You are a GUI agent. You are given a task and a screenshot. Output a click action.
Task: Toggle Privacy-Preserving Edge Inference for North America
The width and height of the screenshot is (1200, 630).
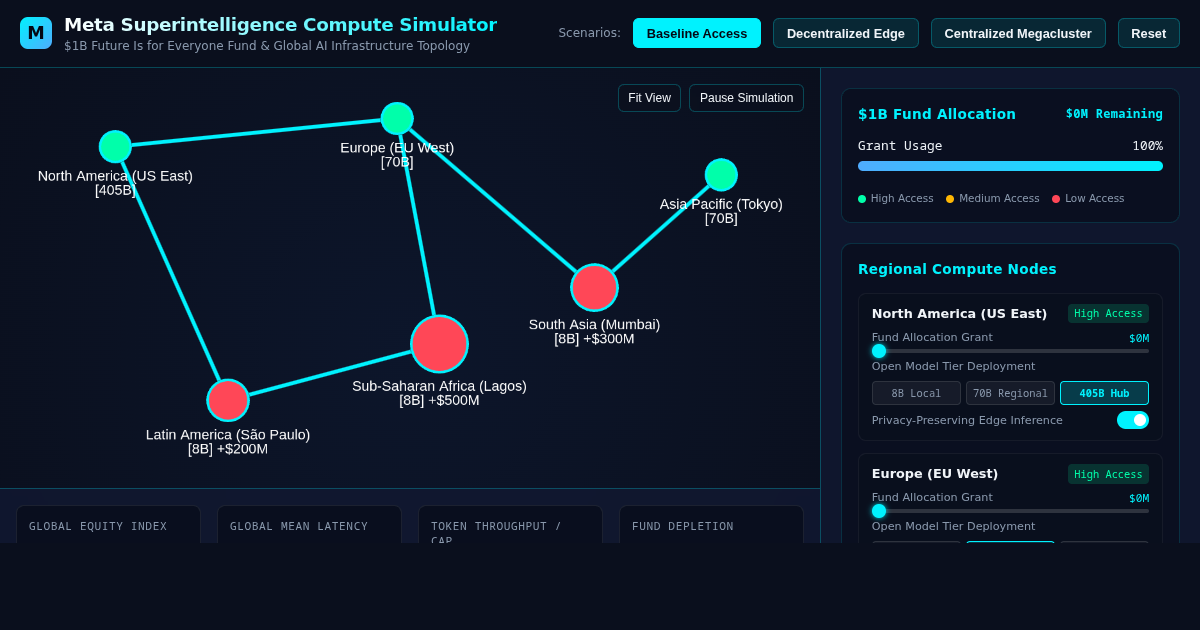click(1133, 420)
